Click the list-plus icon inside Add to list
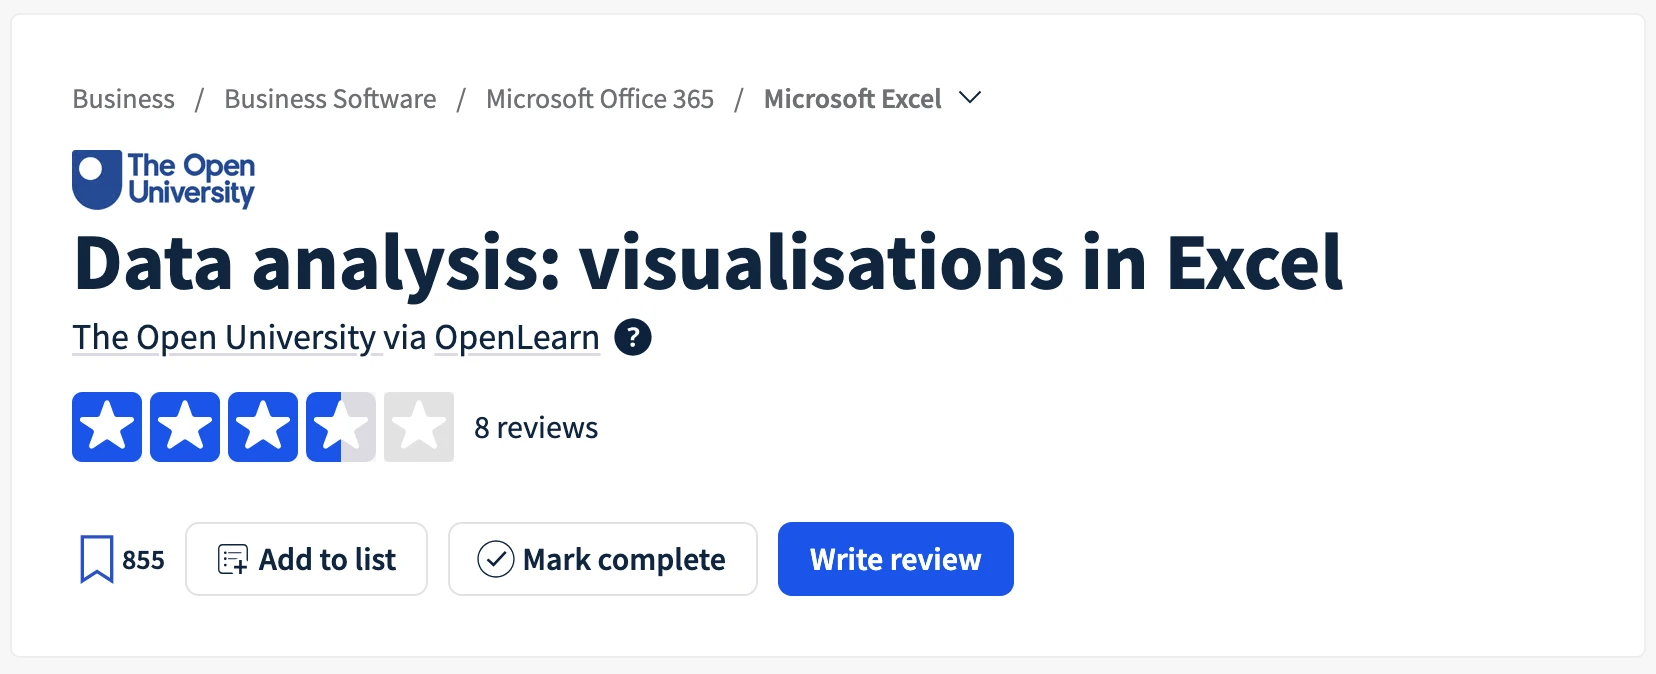1656x674 pixels. tap(232, 559)
